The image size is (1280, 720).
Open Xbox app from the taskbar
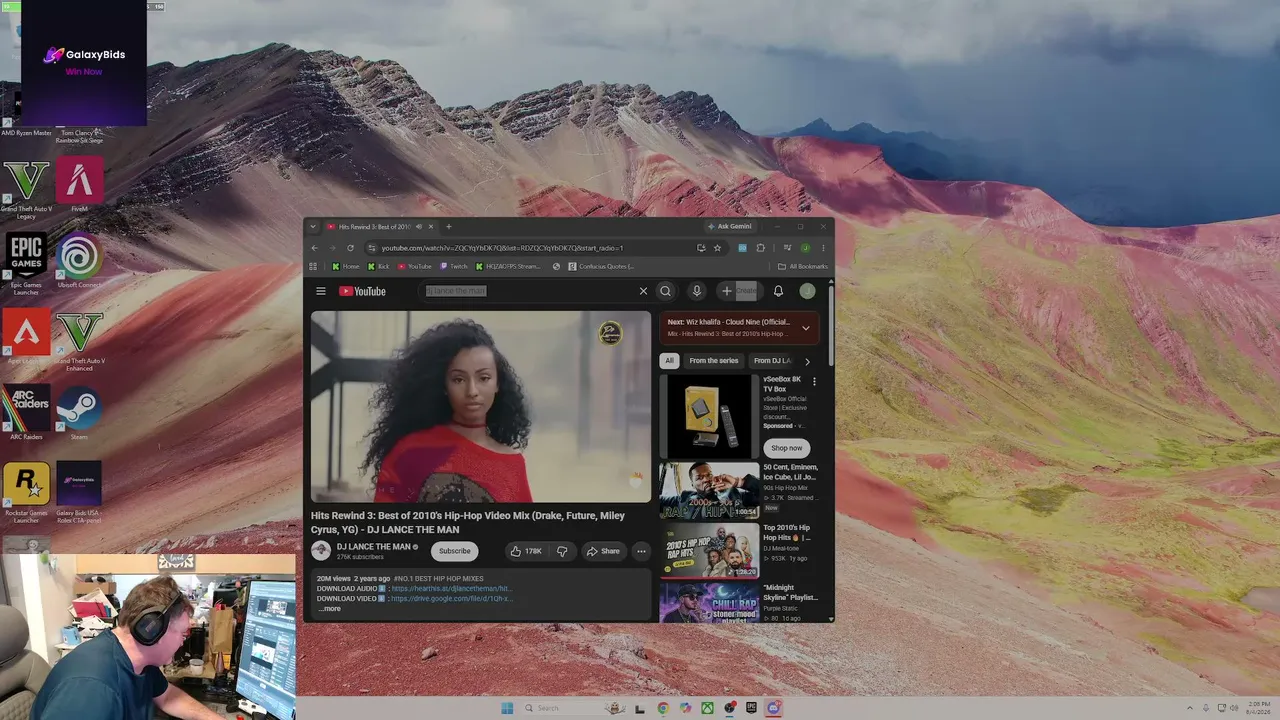(x=707, y=708)
